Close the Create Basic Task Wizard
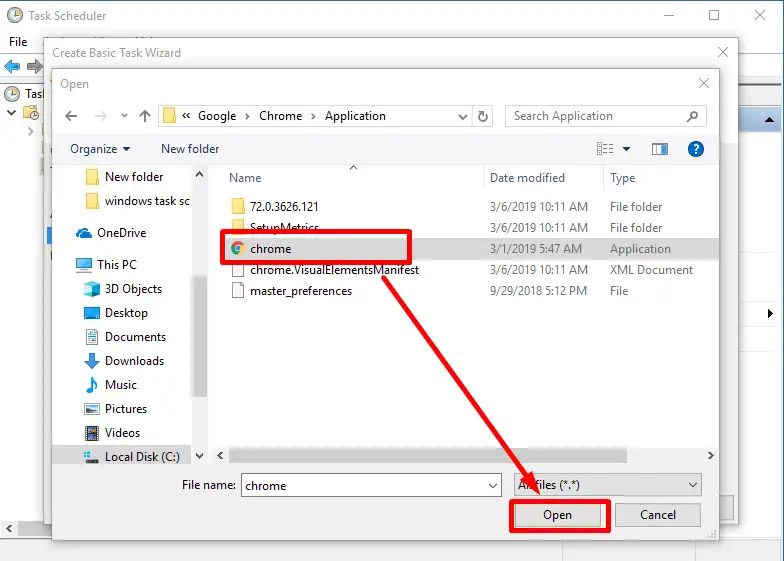Screen dimensions: 784x561 (x=722, y=52)
